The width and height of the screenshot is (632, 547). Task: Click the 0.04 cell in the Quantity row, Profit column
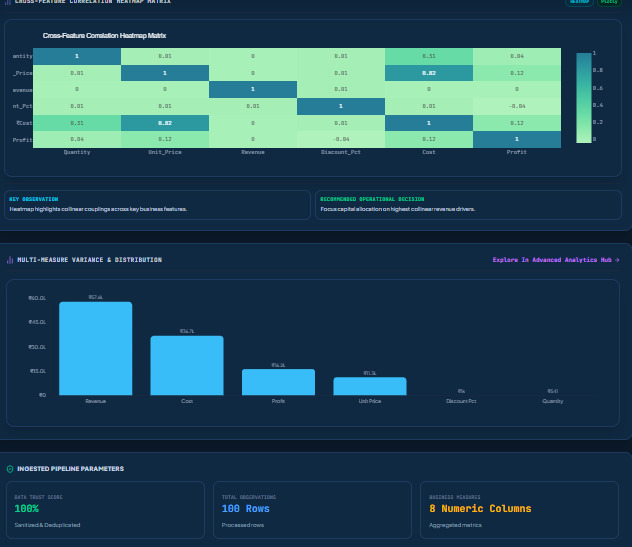[x=517, y=56]
